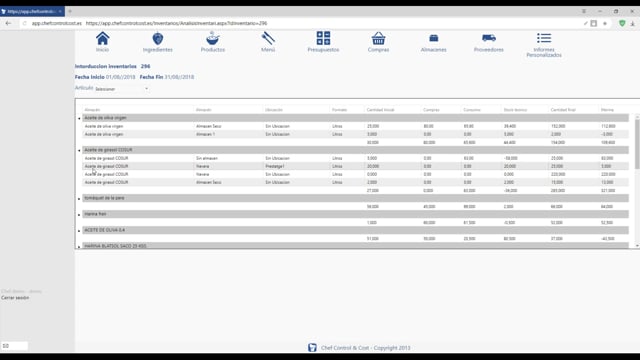Click the Proveedores menu label

click(489, 49)
